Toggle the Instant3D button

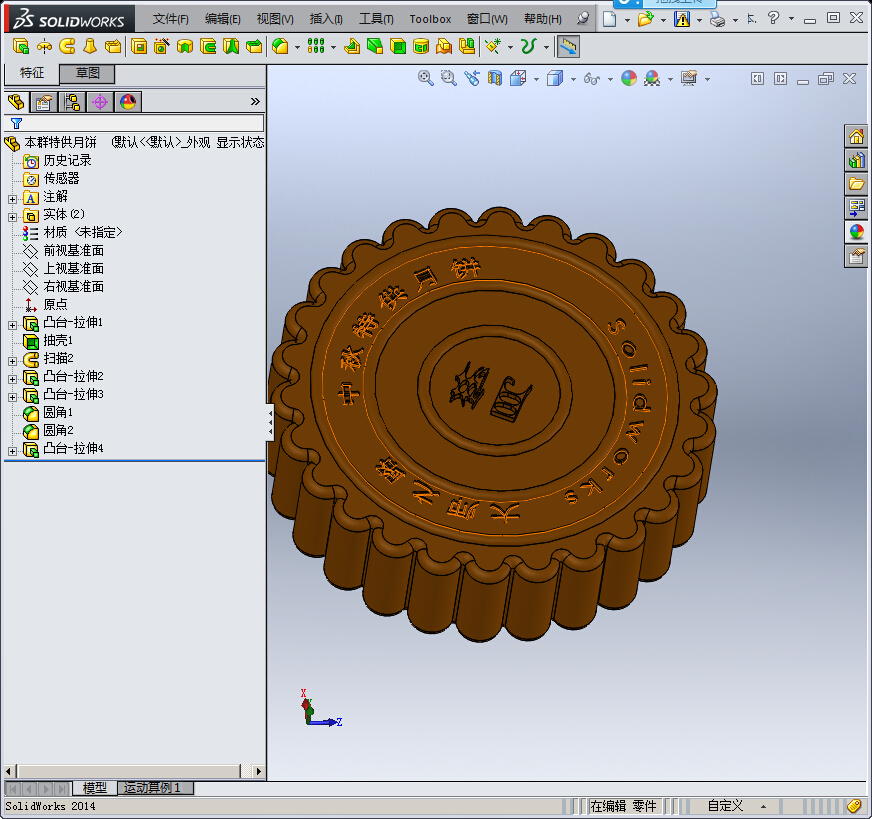[x=568, y=47]
